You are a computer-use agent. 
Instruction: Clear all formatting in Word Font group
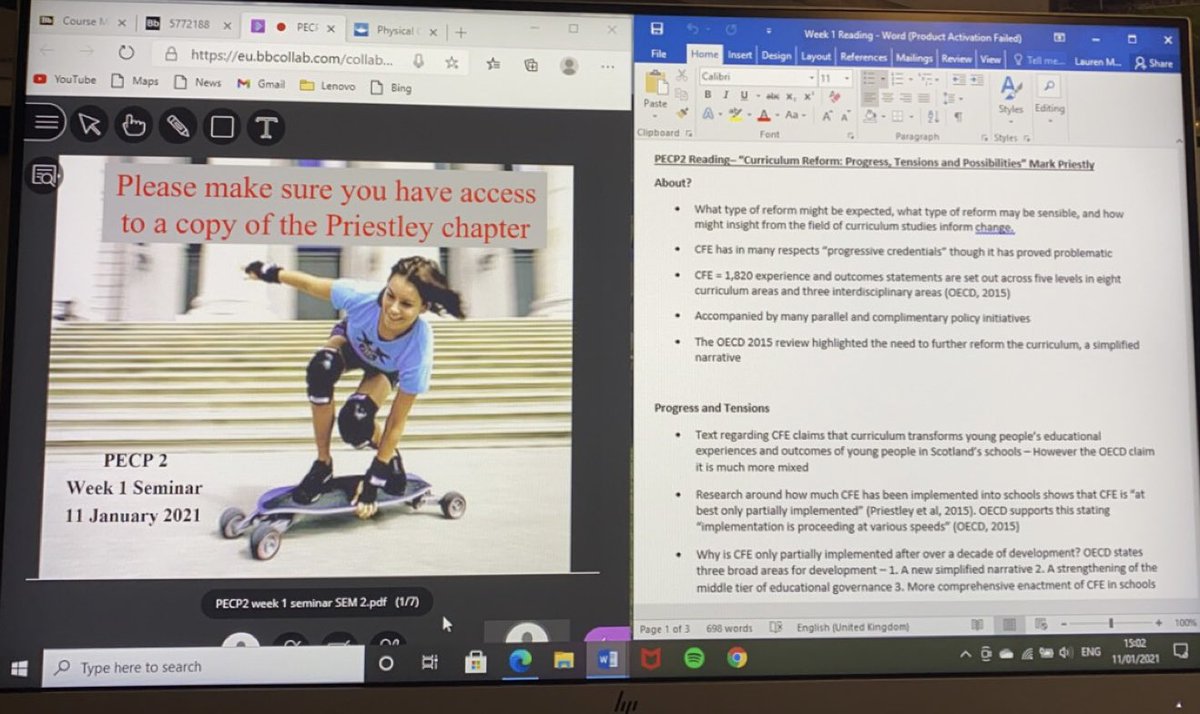[x=834, y=96]
